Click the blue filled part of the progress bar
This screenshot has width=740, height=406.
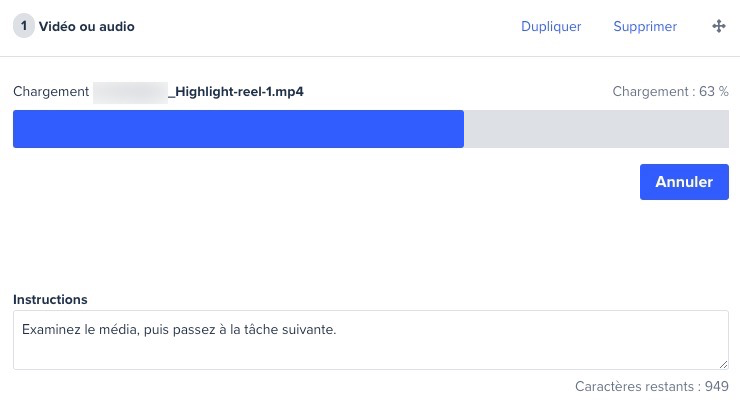pyautogui.click(x=238, y=129)
